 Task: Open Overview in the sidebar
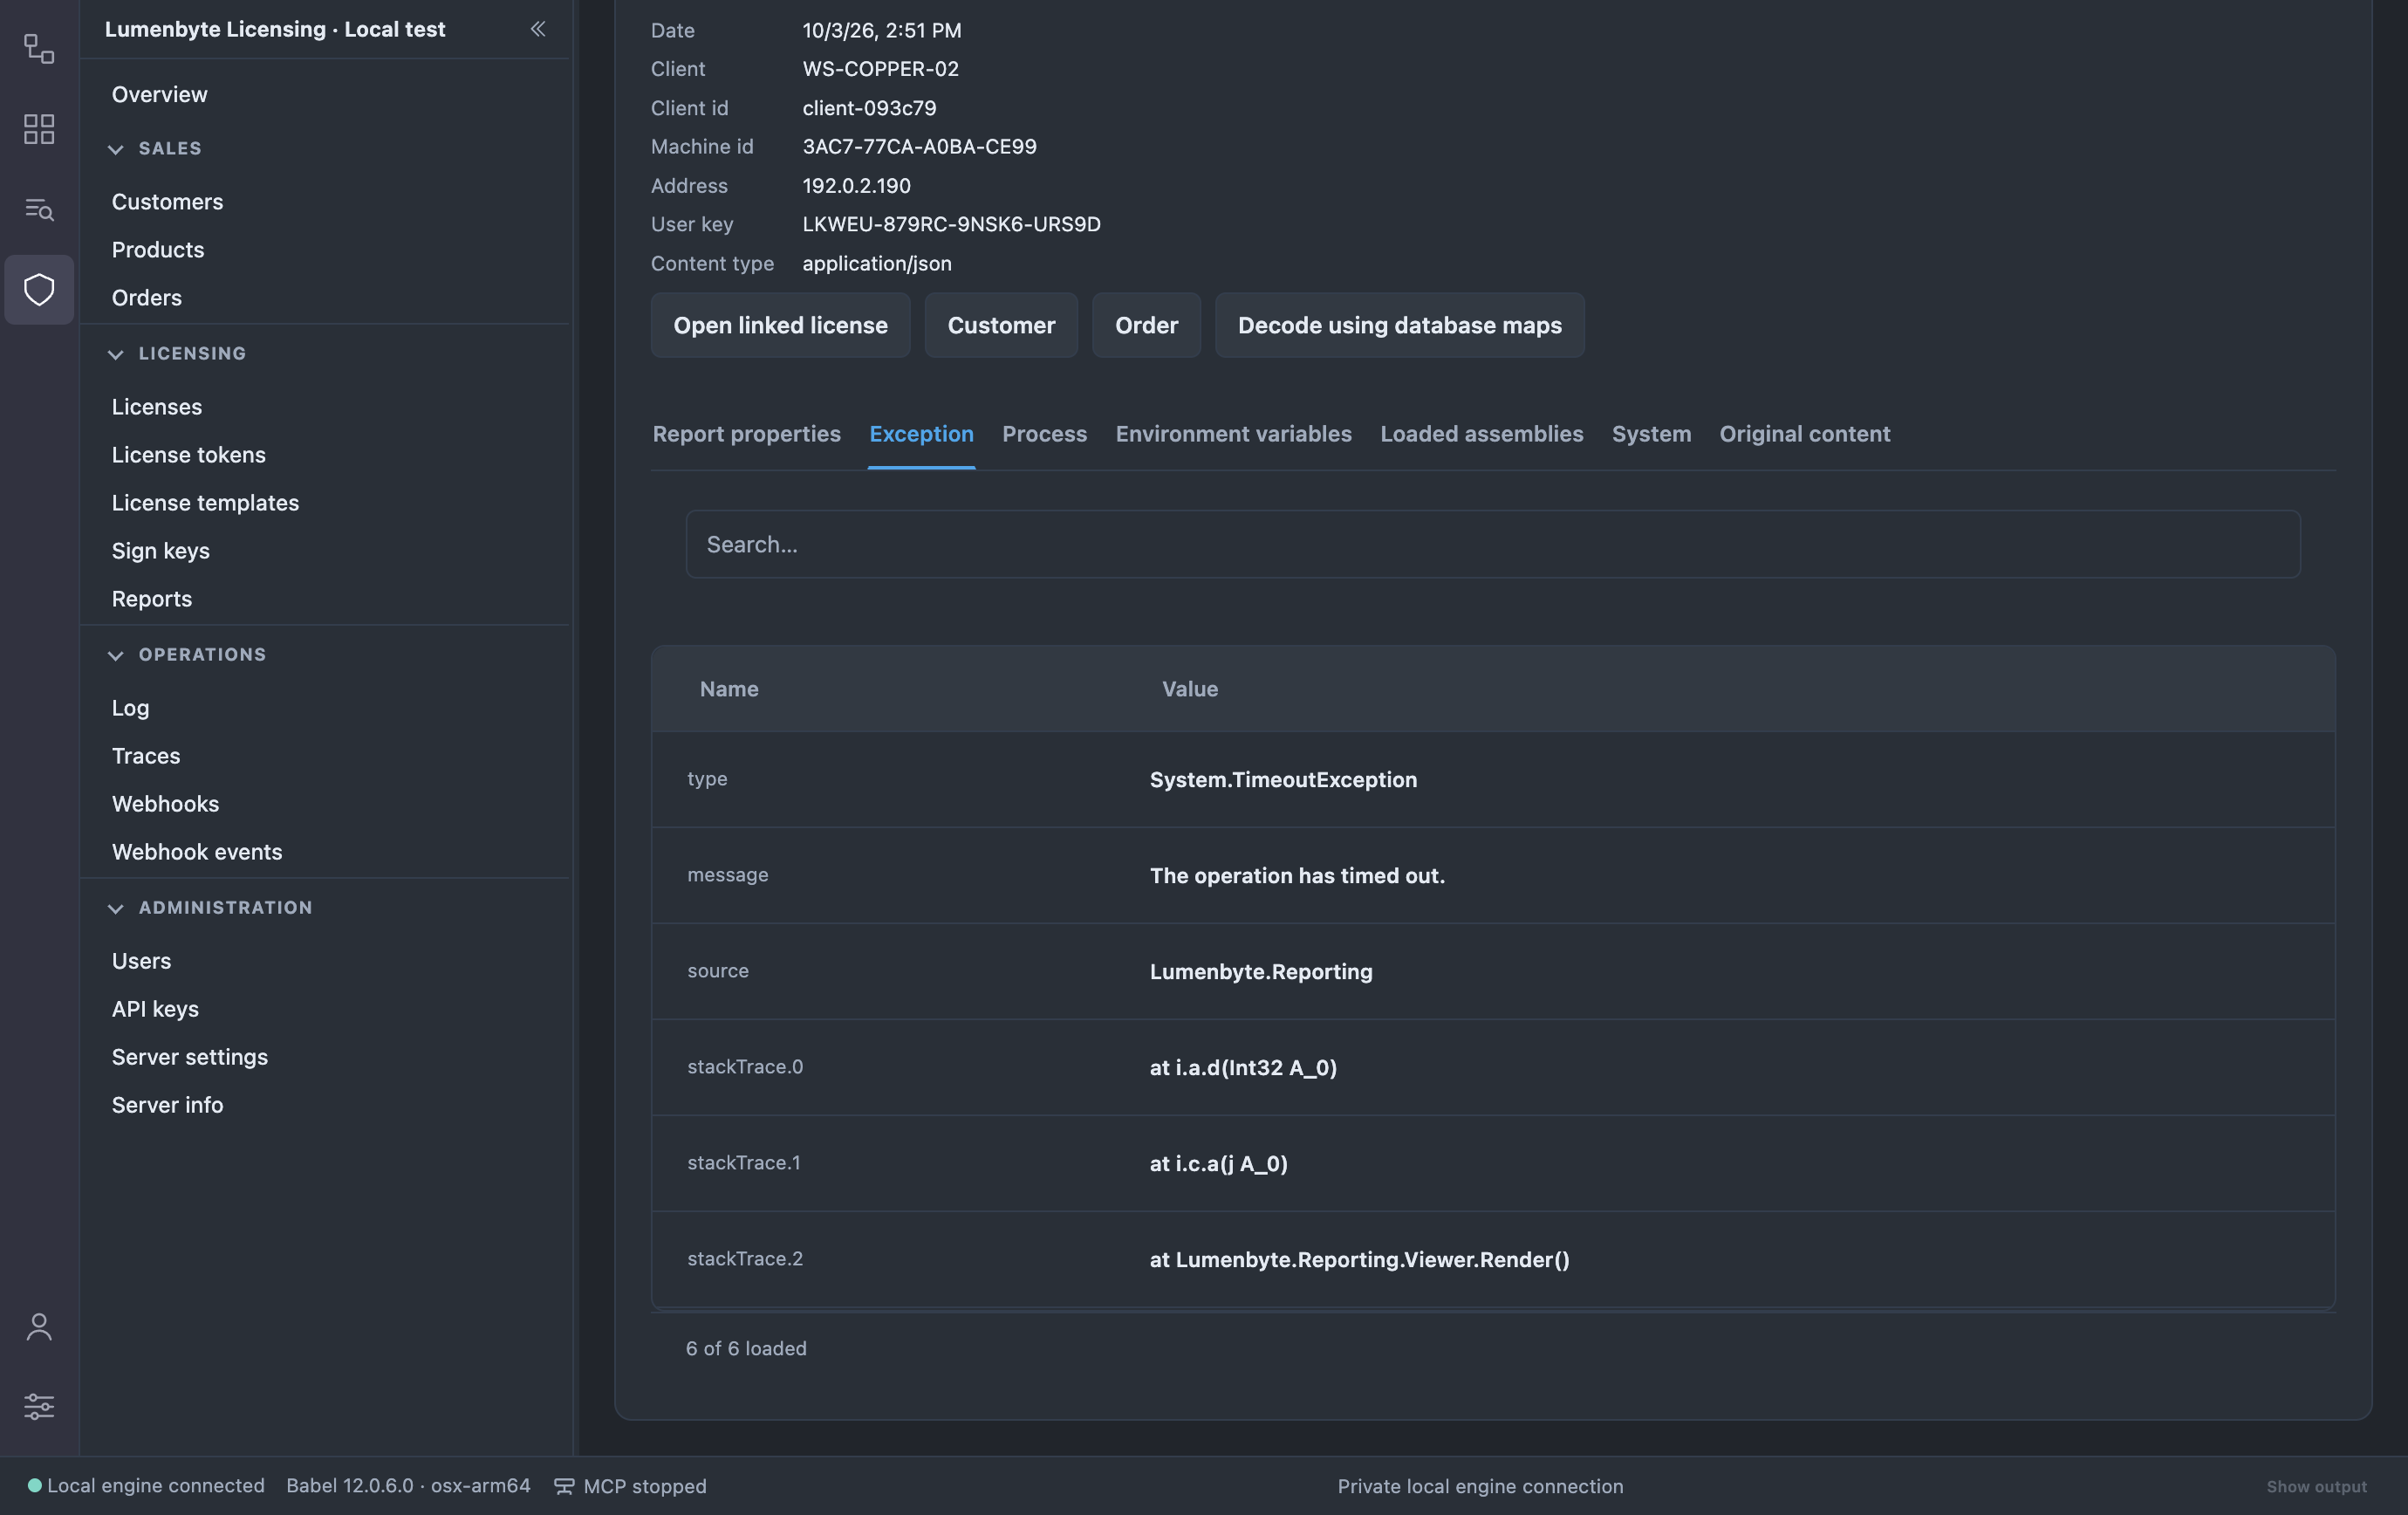click(160, 94)
